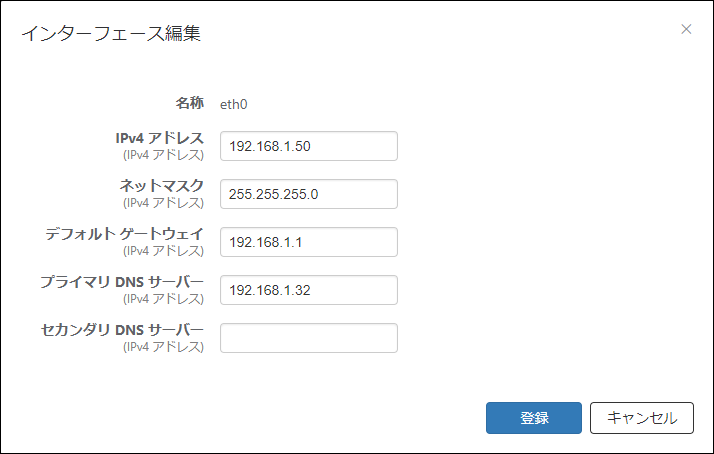
Task: Click the blue 登録 button
Action: pyautogui.click(x=534, y=418)
